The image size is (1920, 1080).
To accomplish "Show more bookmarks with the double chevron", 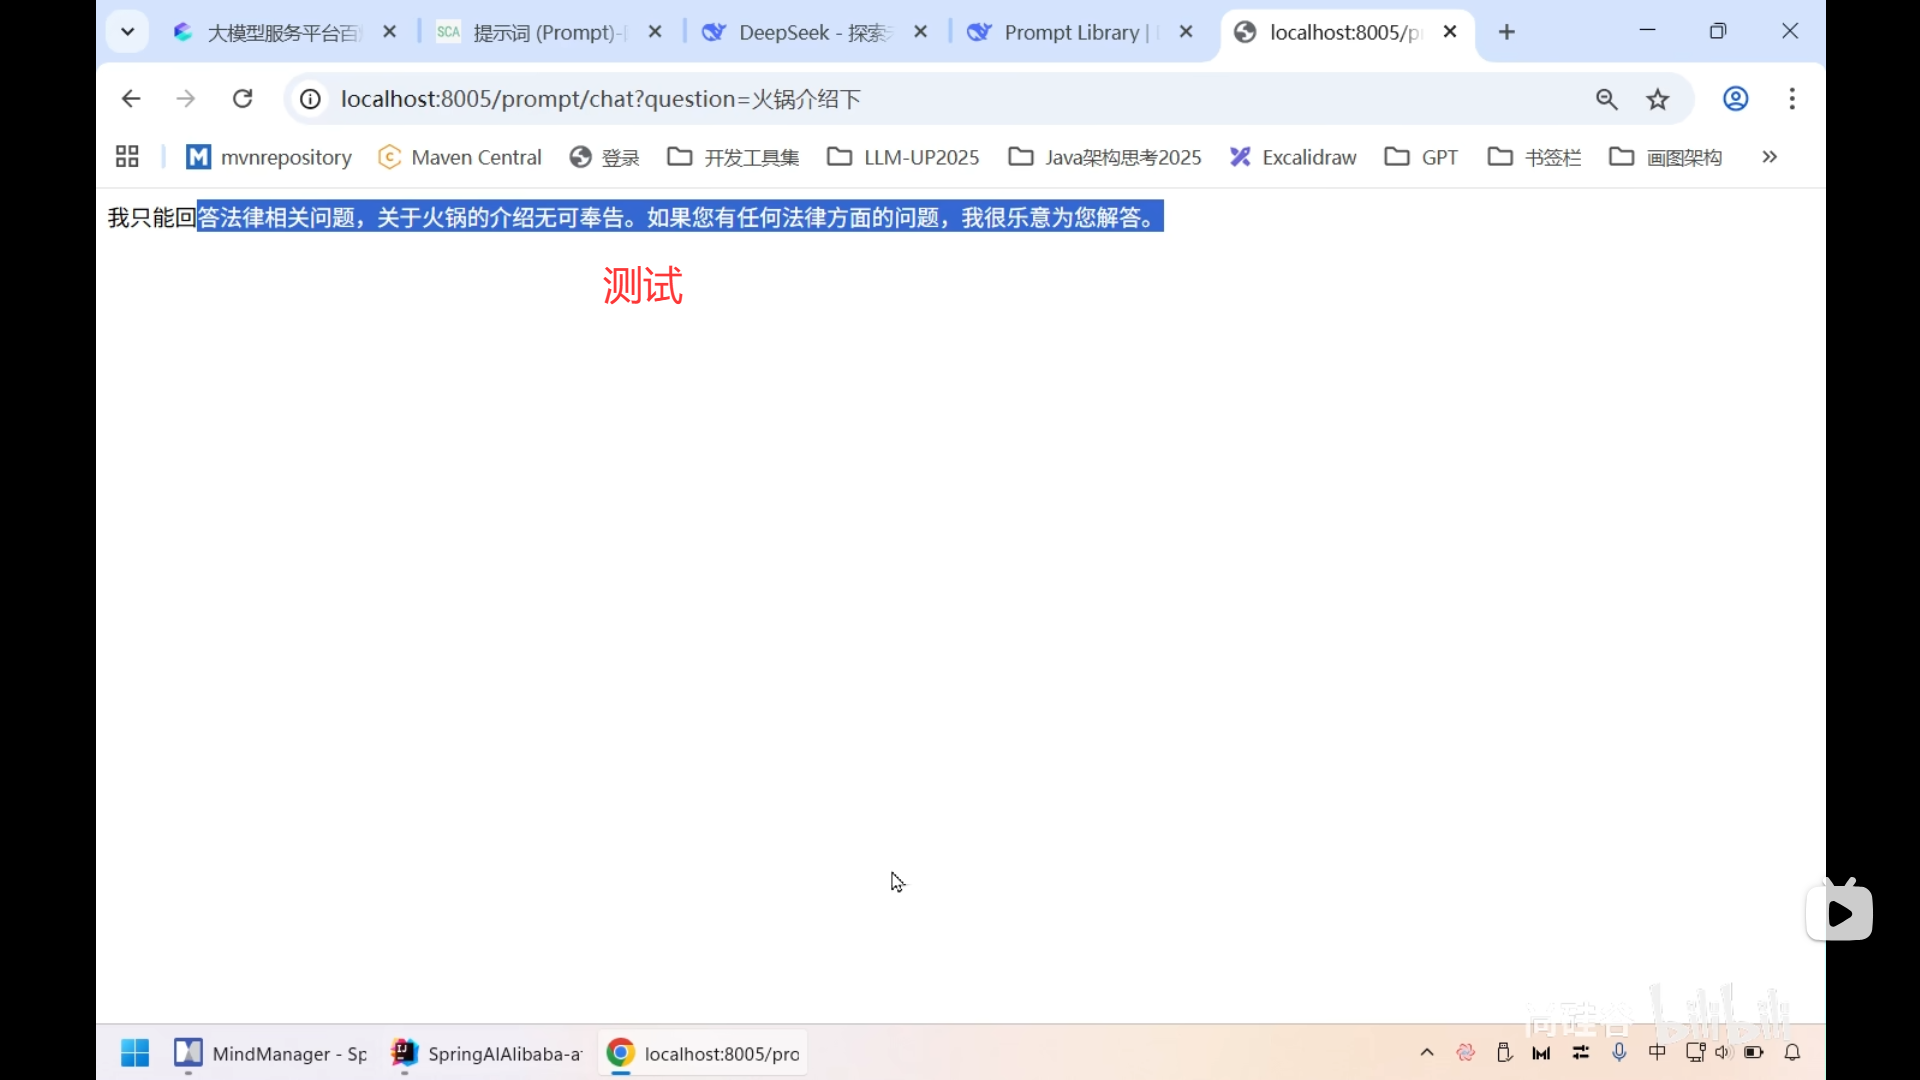I will 1769,157.
